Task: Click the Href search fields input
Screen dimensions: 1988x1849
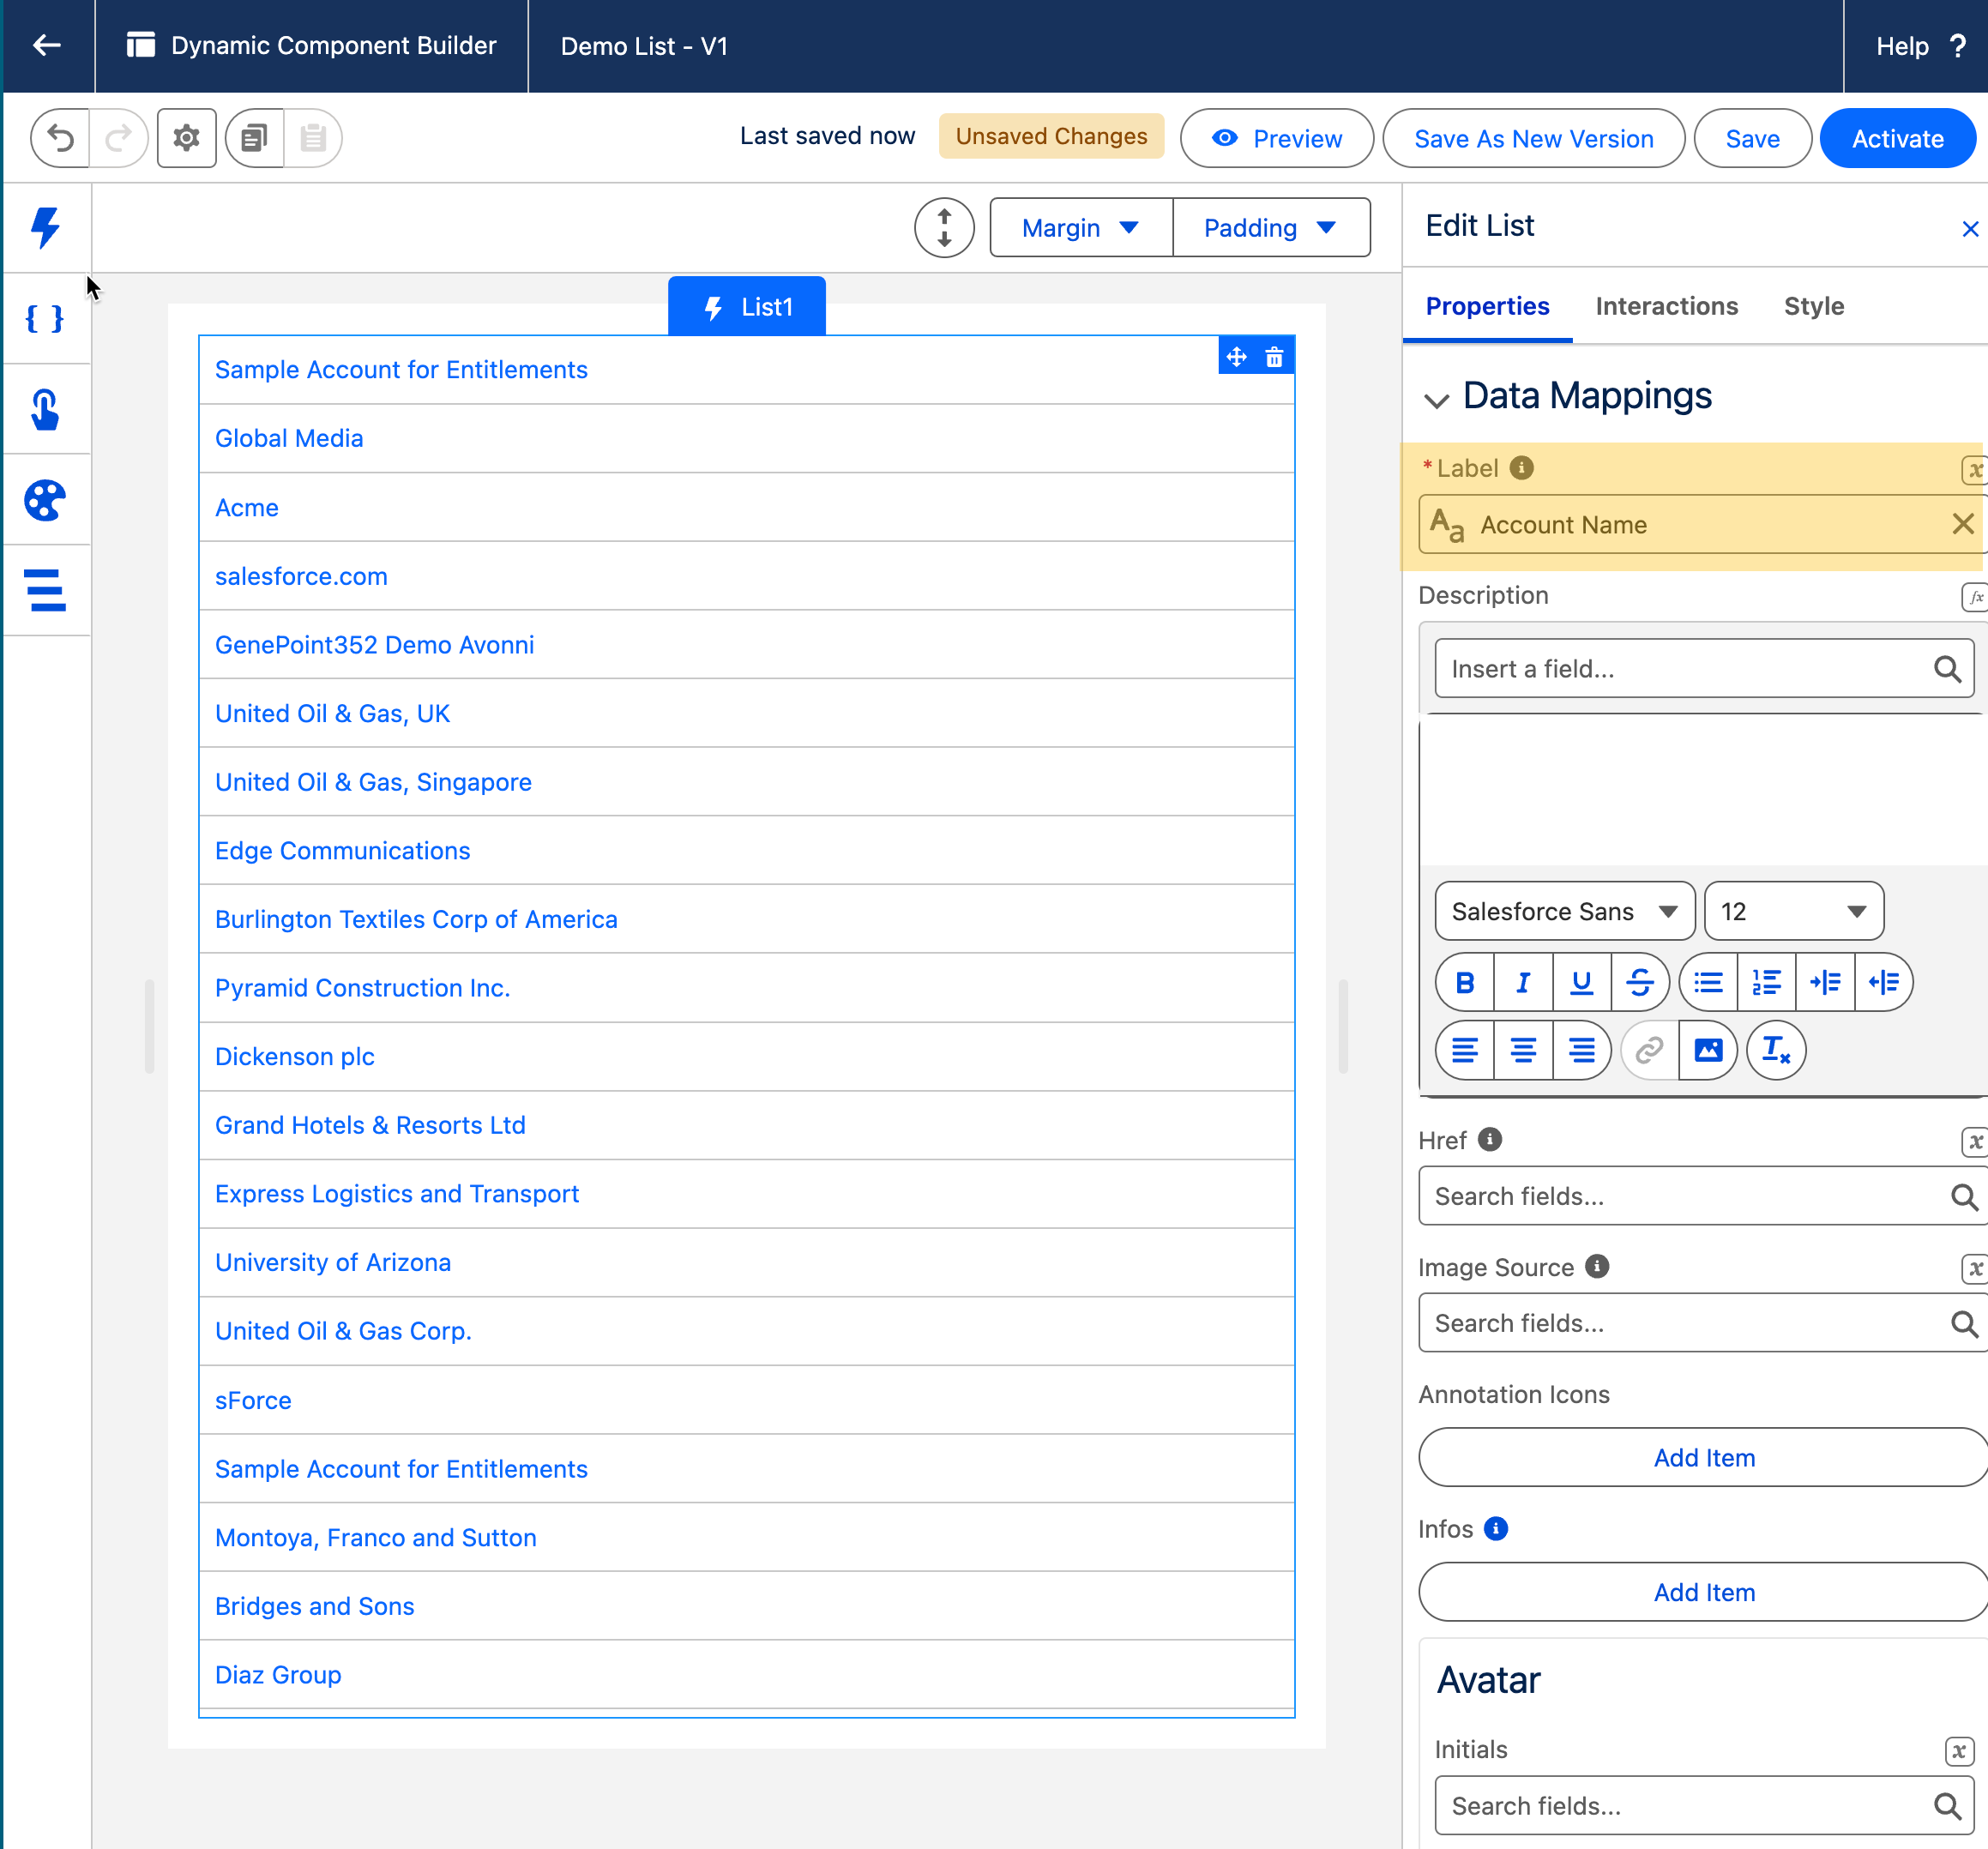Action: coord(1703,1197)
